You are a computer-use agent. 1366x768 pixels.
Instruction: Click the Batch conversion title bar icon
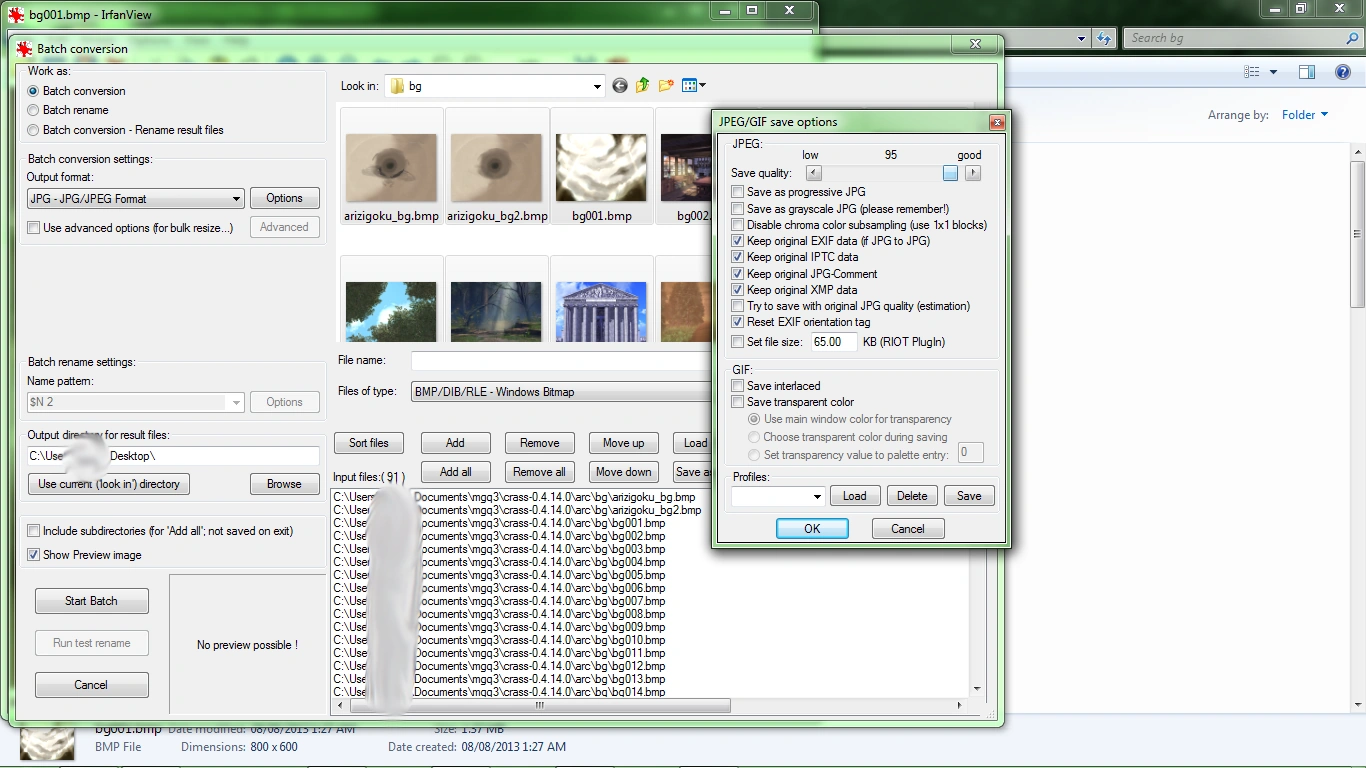[x=25, y=49]
